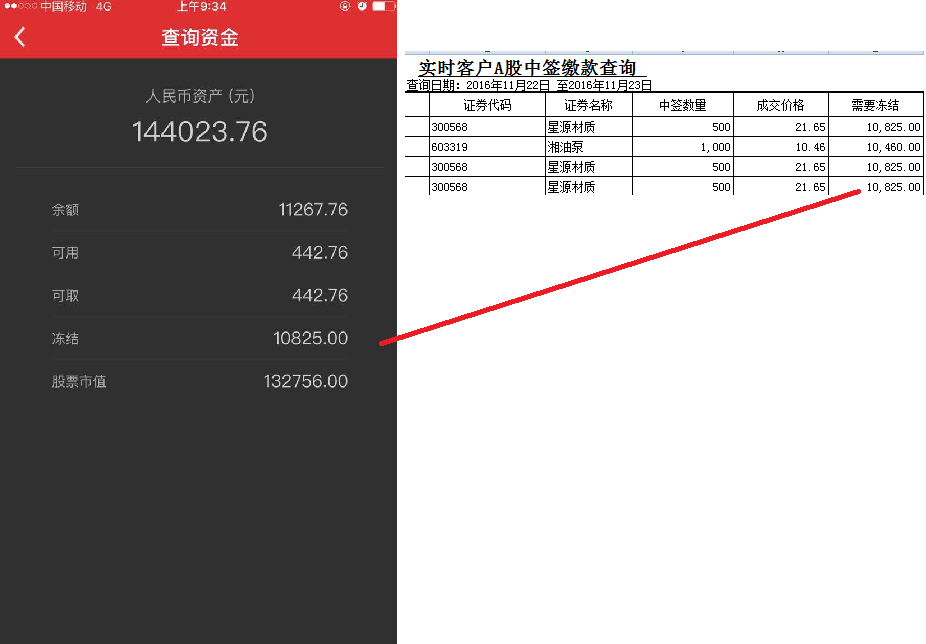Click the 查询日期 date range line
This screenshot has width=926, height=644.
click(529, 85)
